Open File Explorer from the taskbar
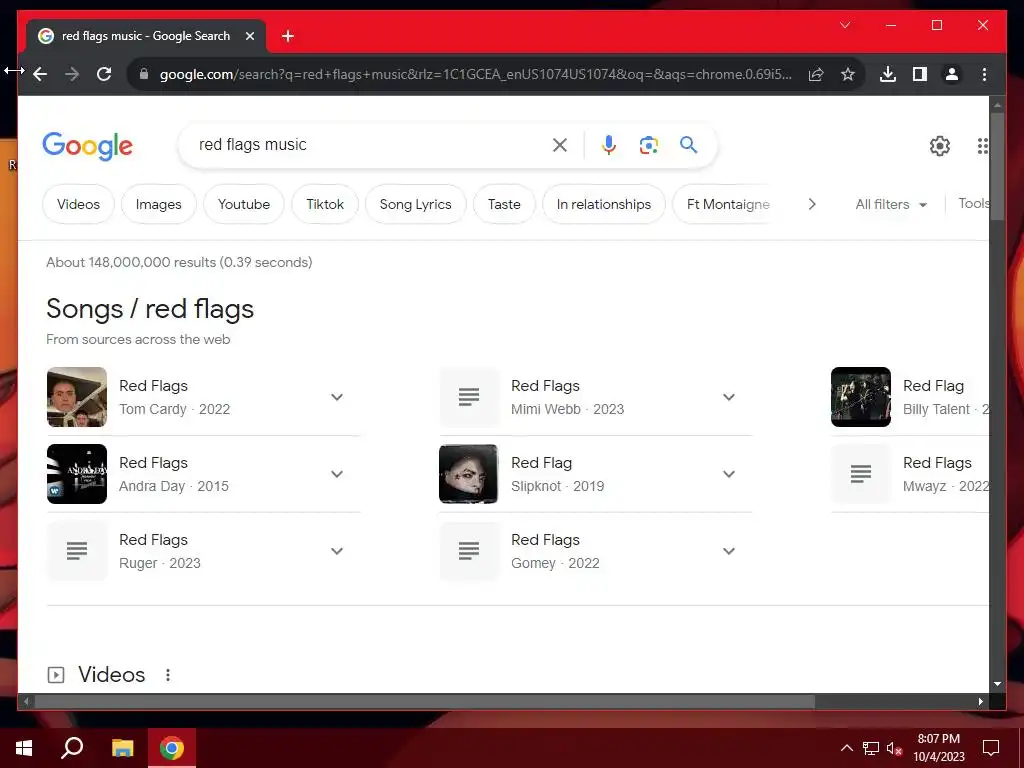The height and width of the screenshot is (768, 1024). coord(122,748)
